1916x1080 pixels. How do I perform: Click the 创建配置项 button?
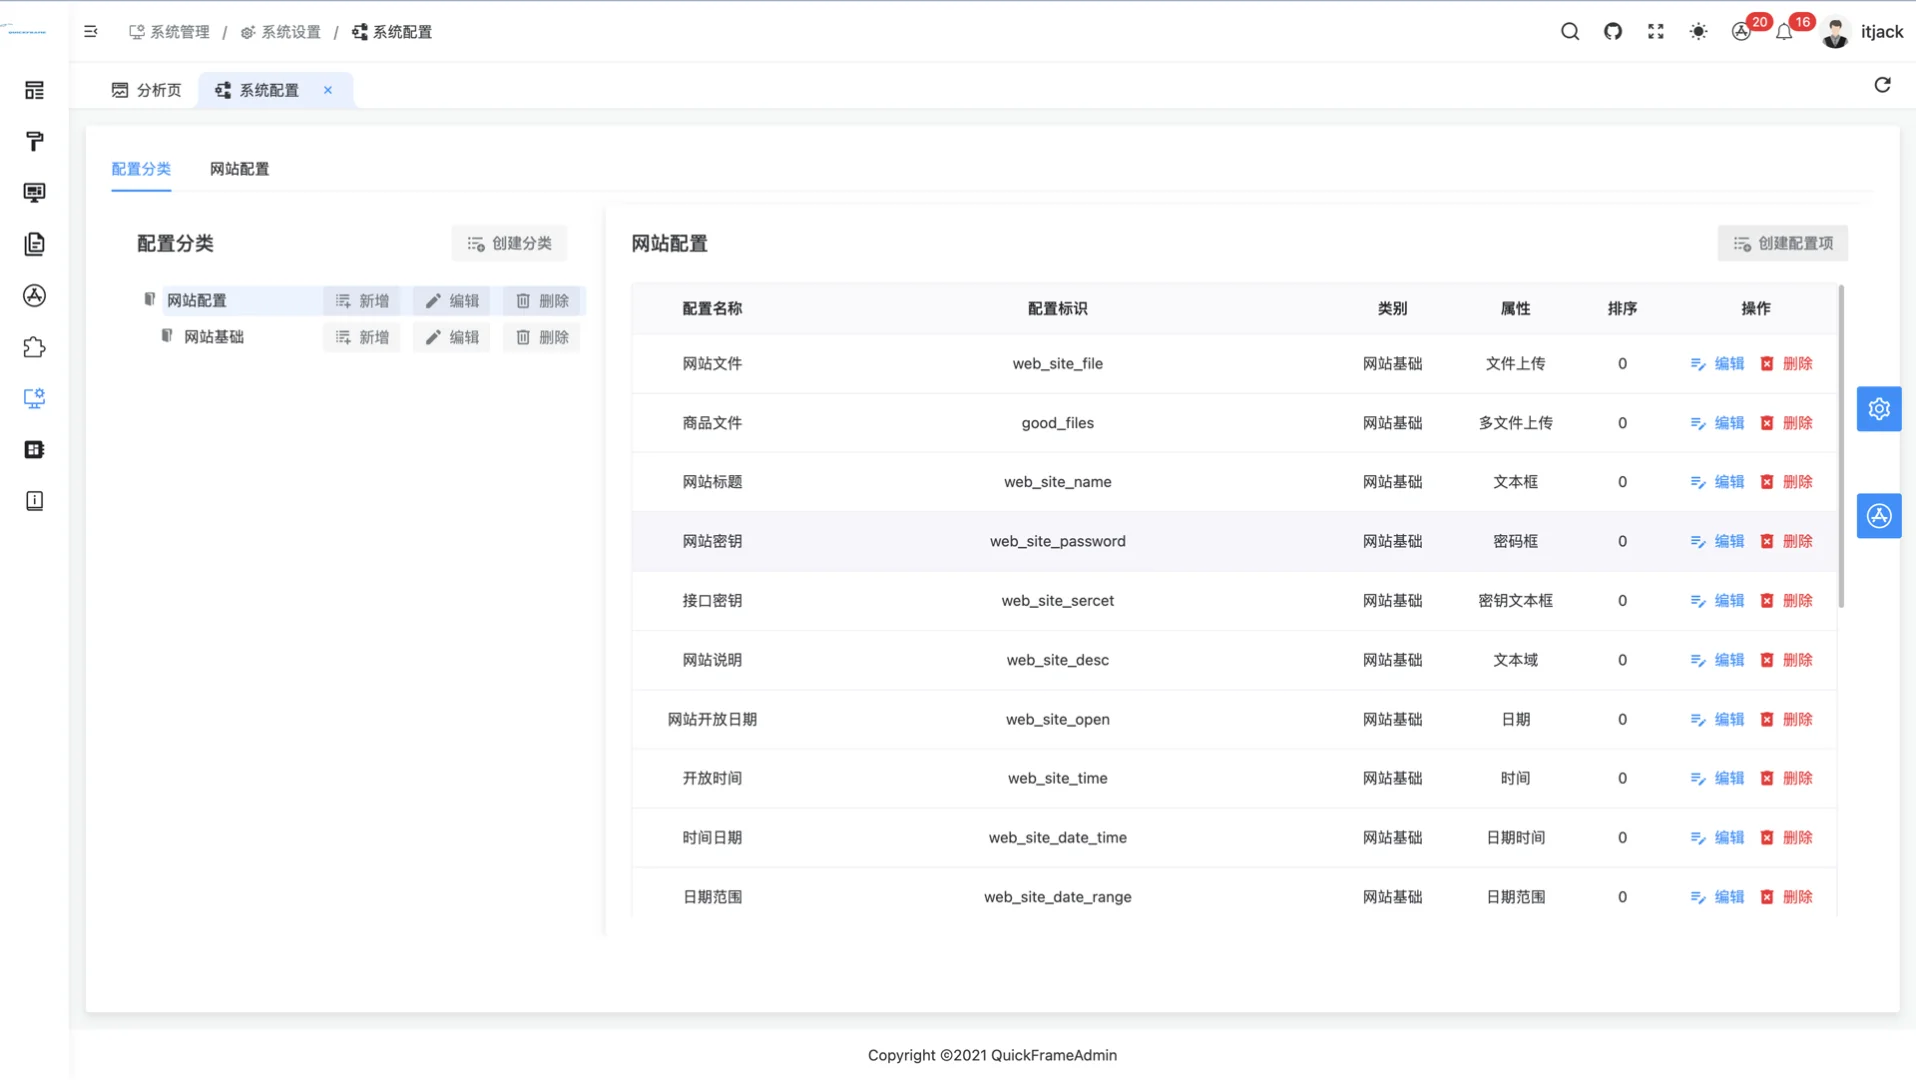[1783, 243]
